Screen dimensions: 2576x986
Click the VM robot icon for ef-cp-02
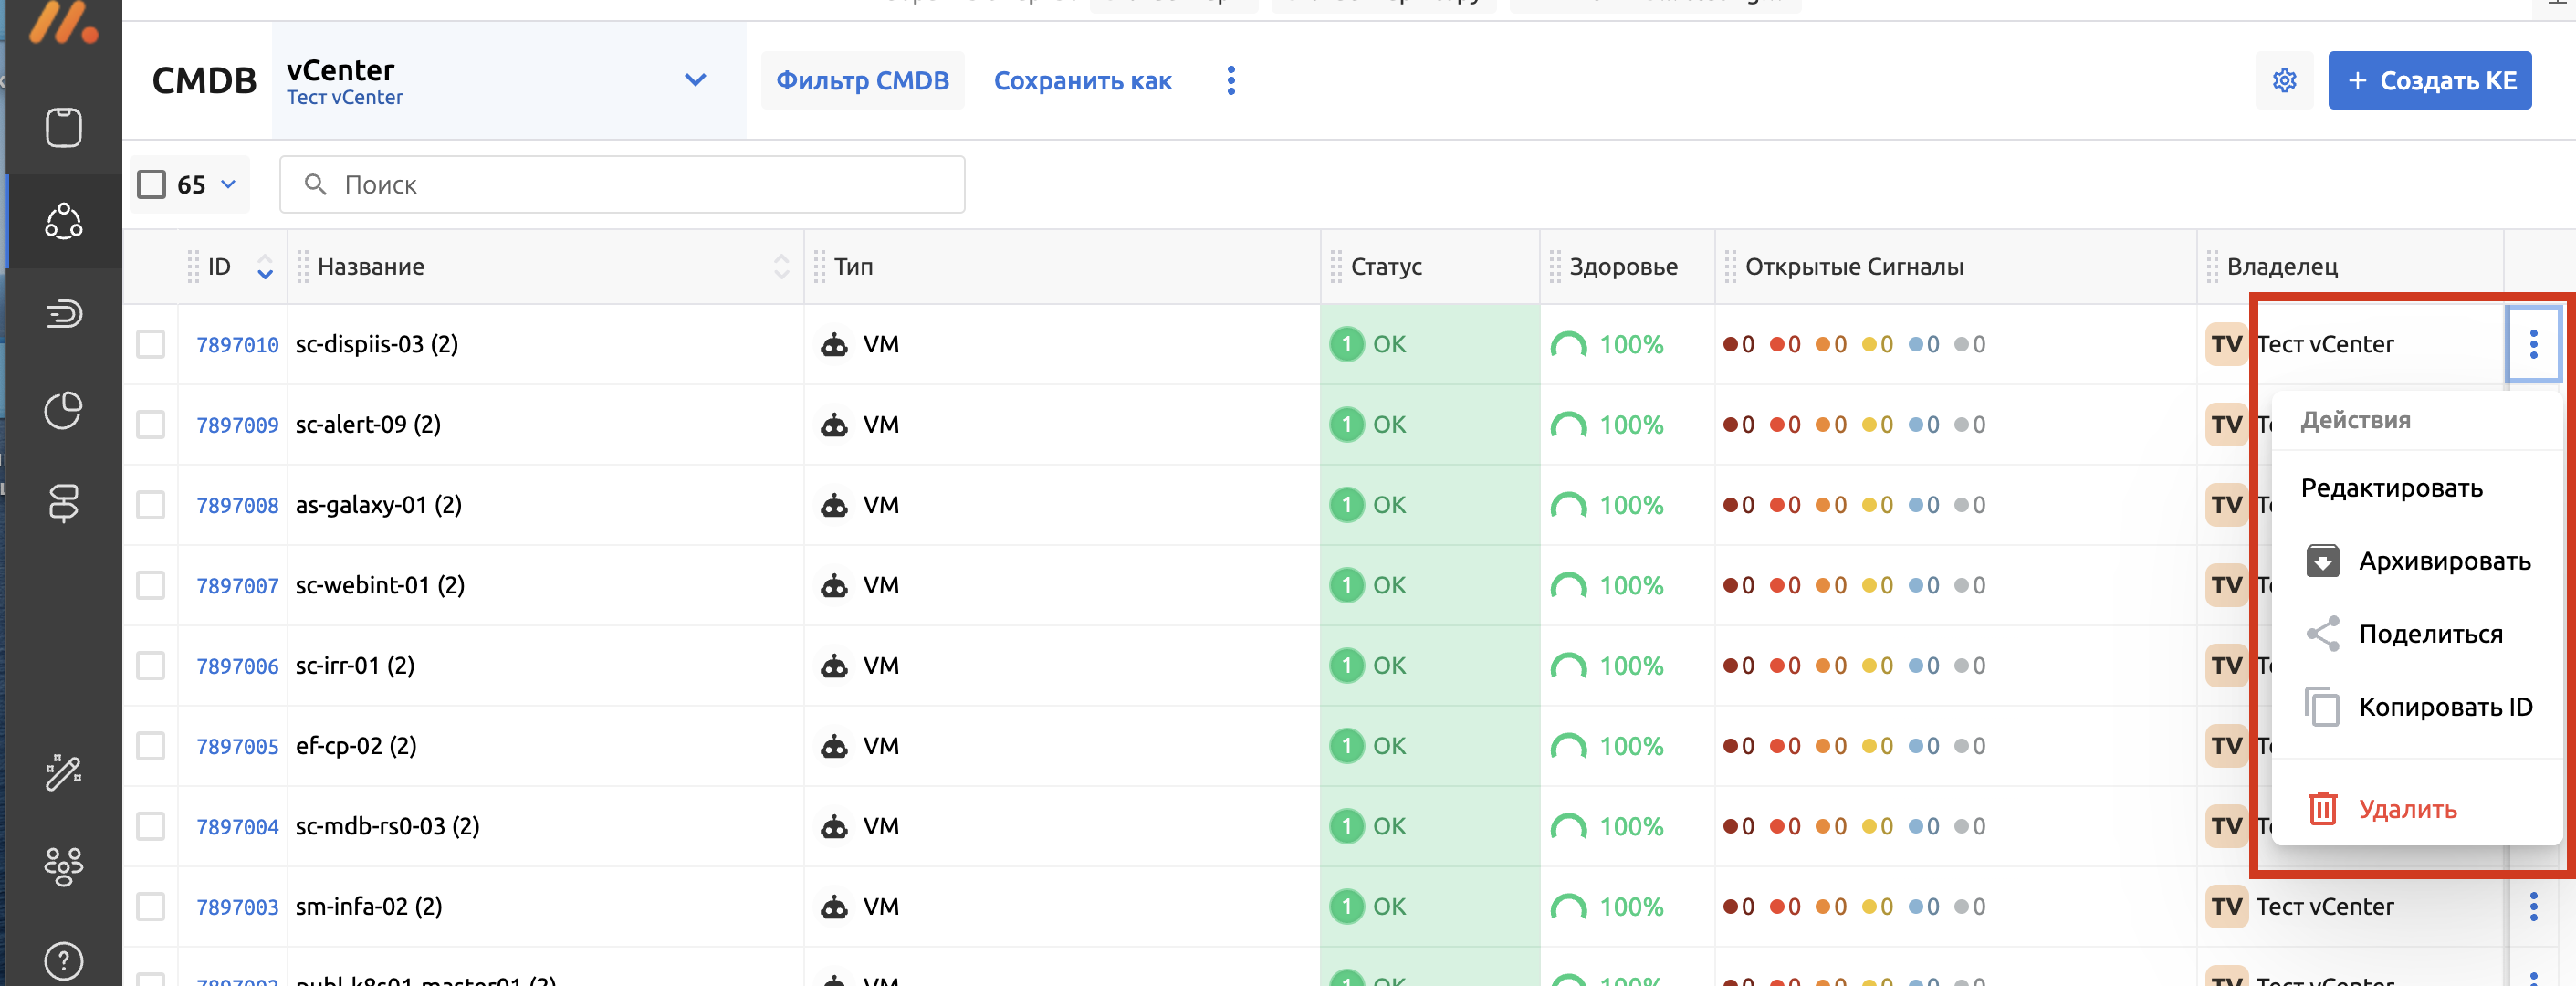point(834,746)
